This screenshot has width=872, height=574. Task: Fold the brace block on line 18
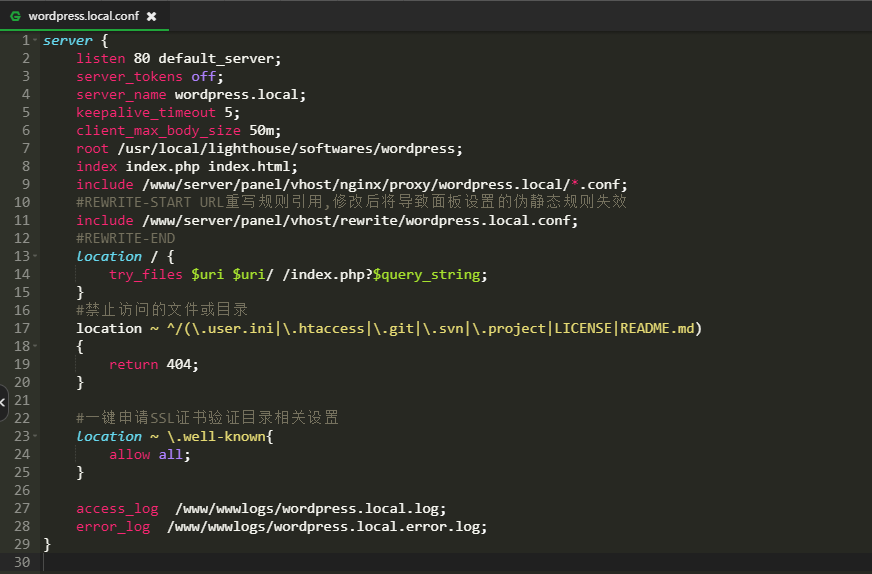(x=36, y=346)
